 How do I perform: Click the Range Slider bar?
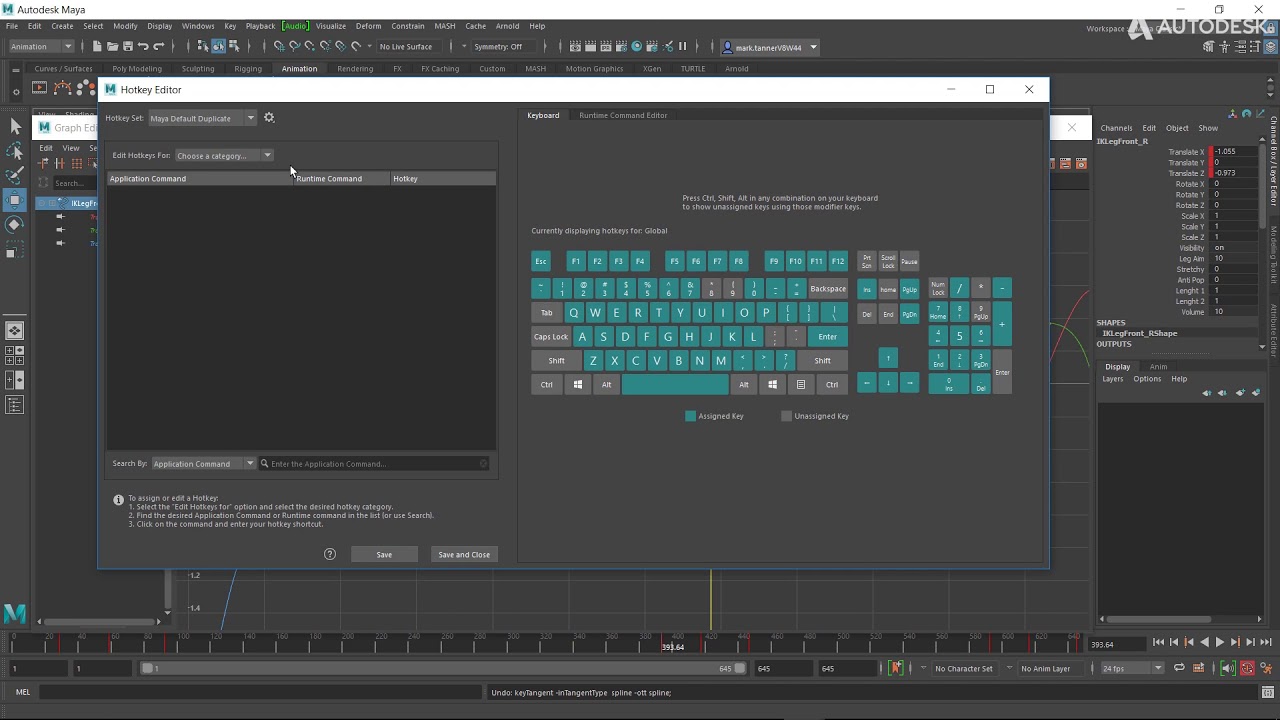coord(443,668)
